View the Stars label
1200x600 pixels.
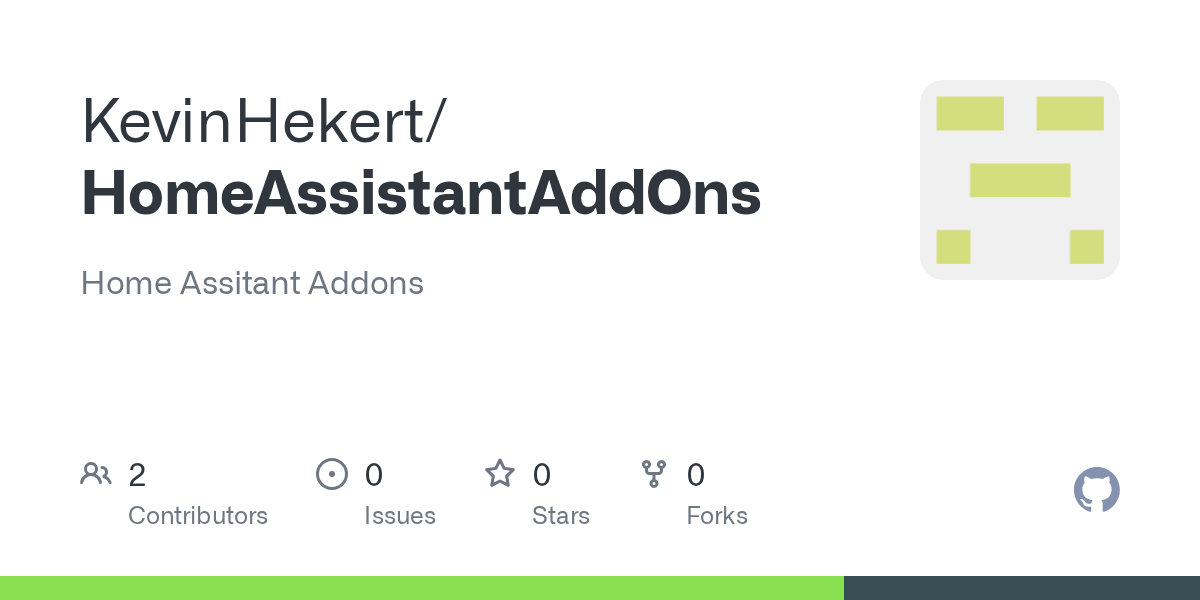click(x=561, y=516)
